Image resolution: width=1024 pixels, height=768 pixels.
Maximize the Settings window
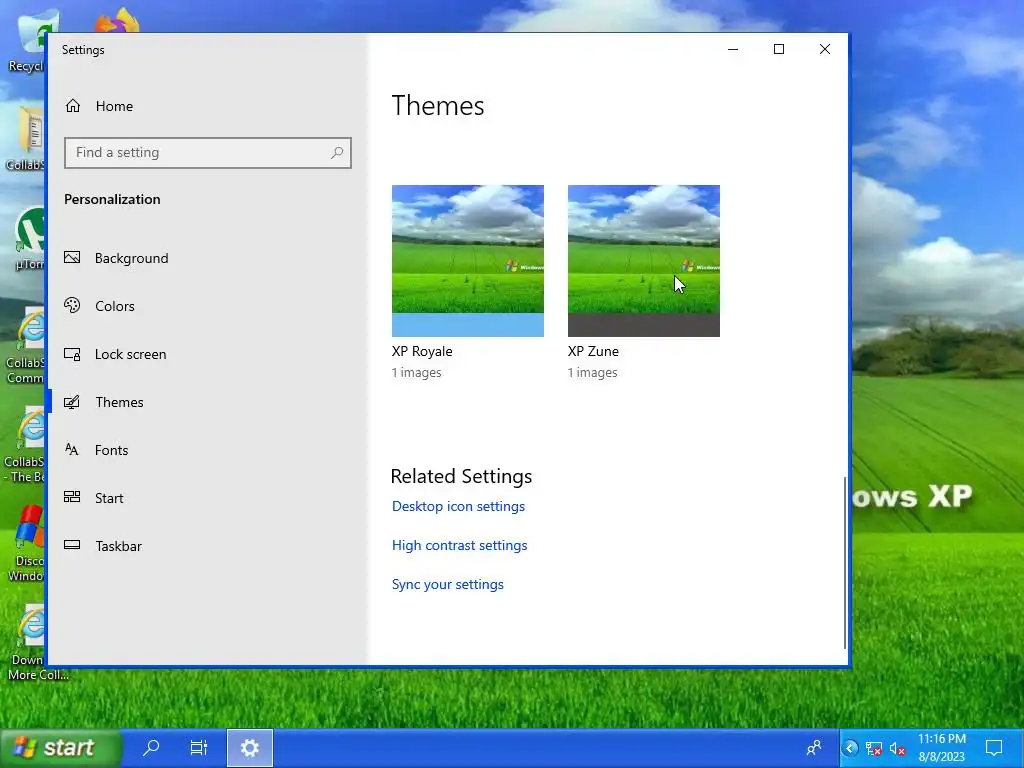point(778,50)
